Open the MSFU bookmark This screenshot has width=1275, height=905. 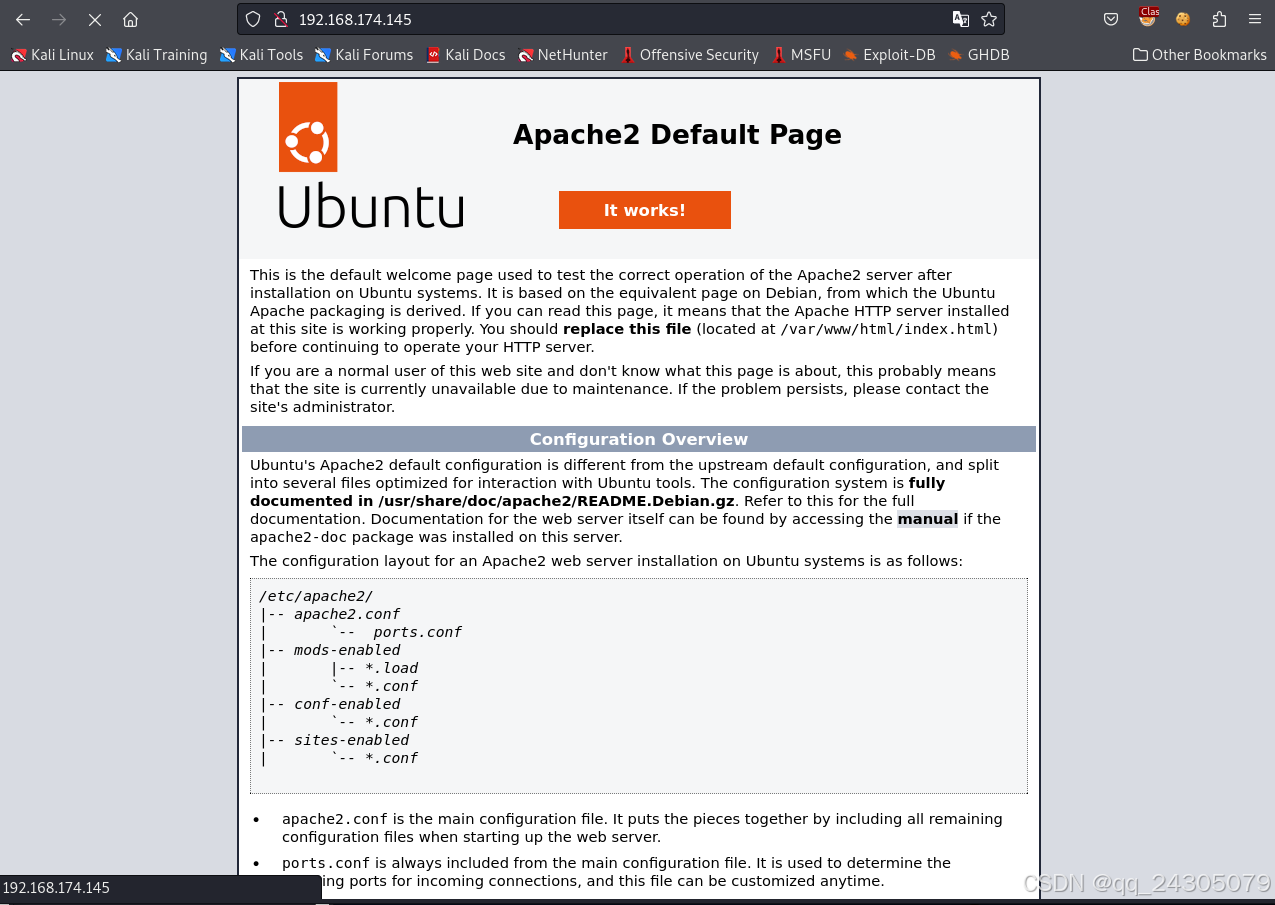tap(801, 55)
